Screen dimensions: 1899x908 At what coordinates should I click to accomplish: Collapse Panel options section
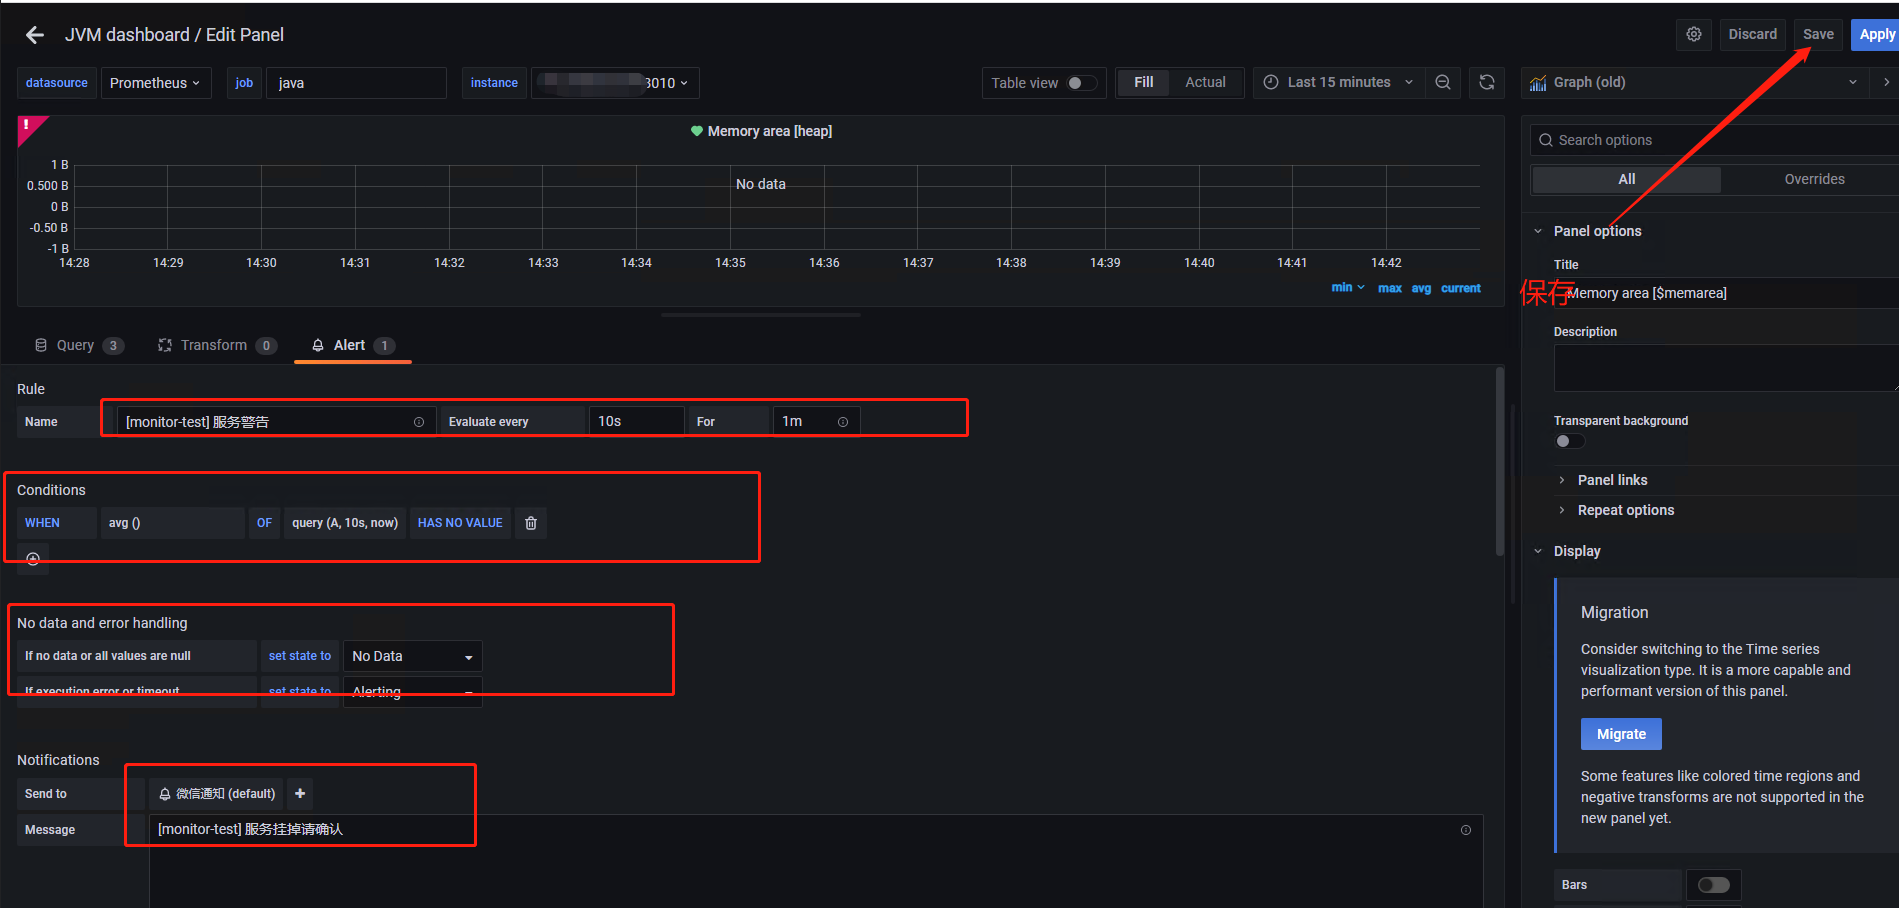click(1597, 231)
